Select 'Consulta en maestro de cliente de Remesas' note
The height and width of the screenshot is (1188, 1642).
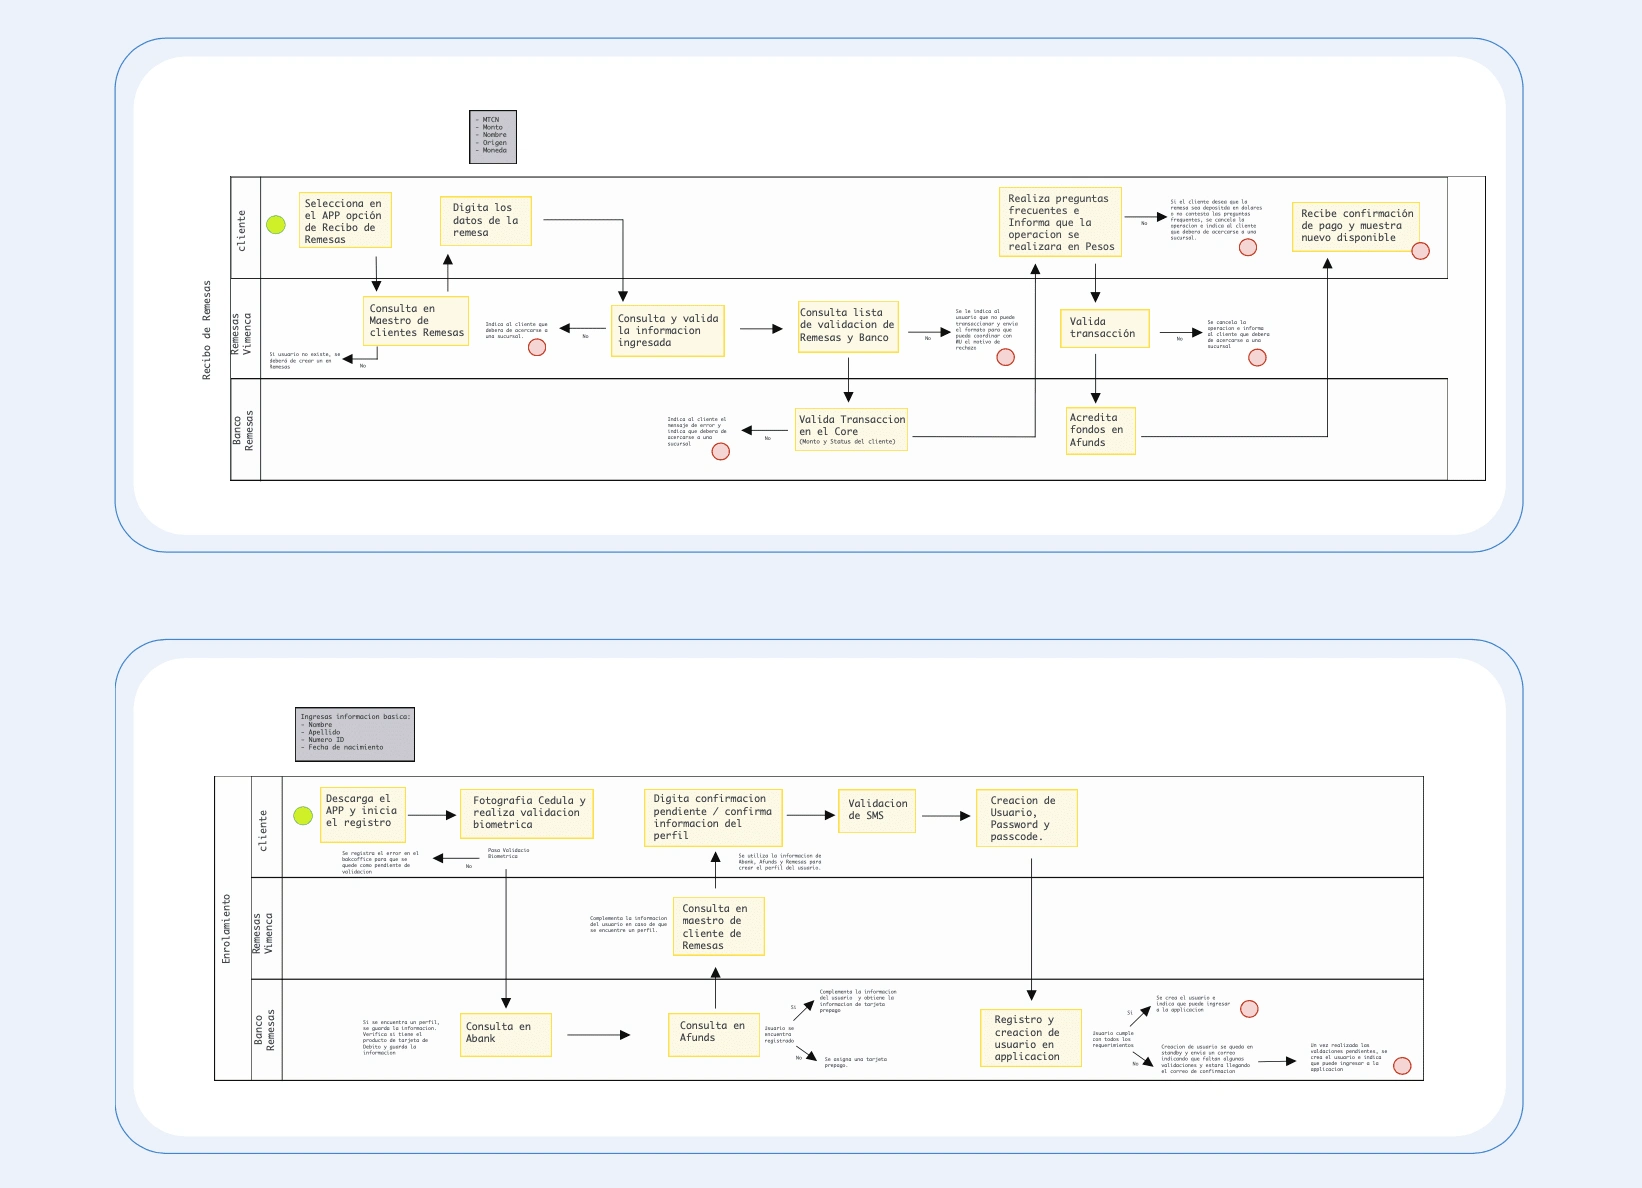719,926
